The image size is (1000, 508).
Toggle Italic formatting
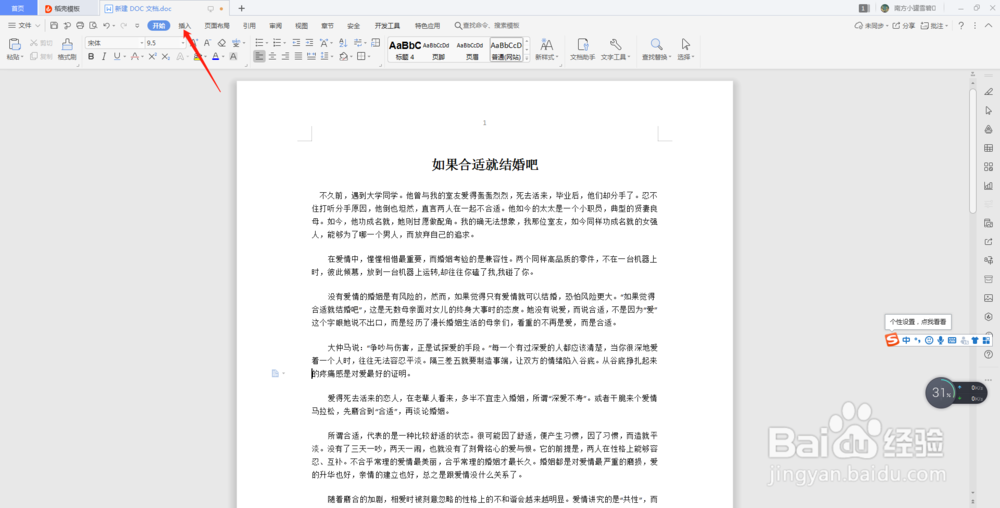[103, 57]
